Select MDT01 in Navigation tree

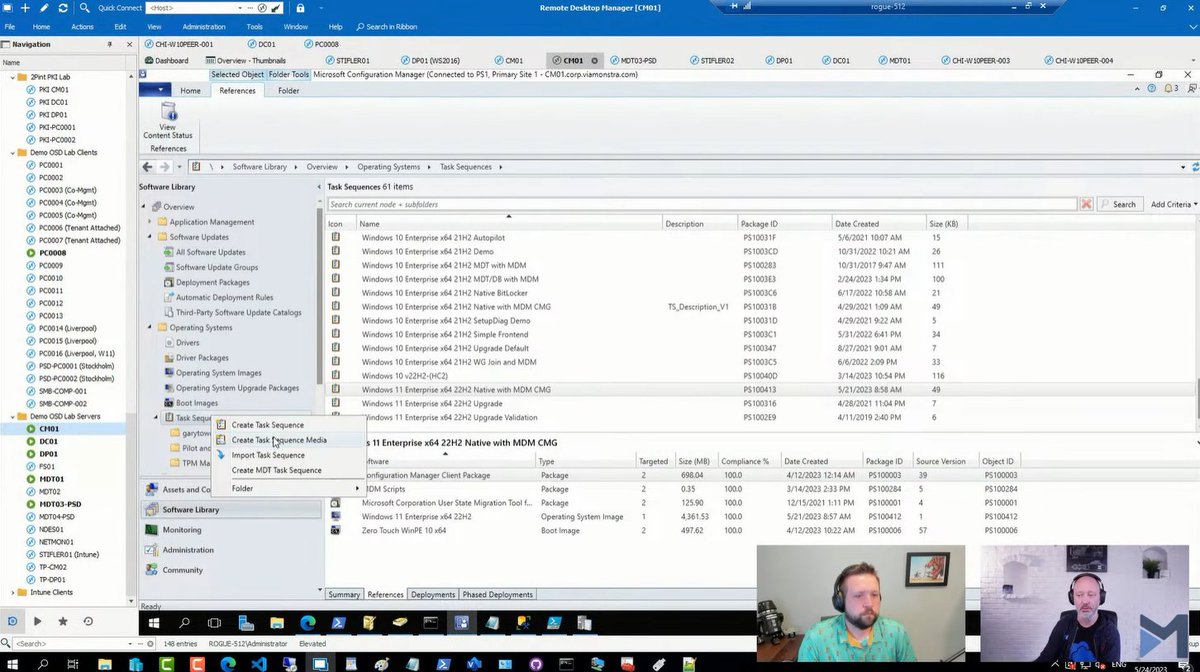pyautogui.click(x=52, y=479)
